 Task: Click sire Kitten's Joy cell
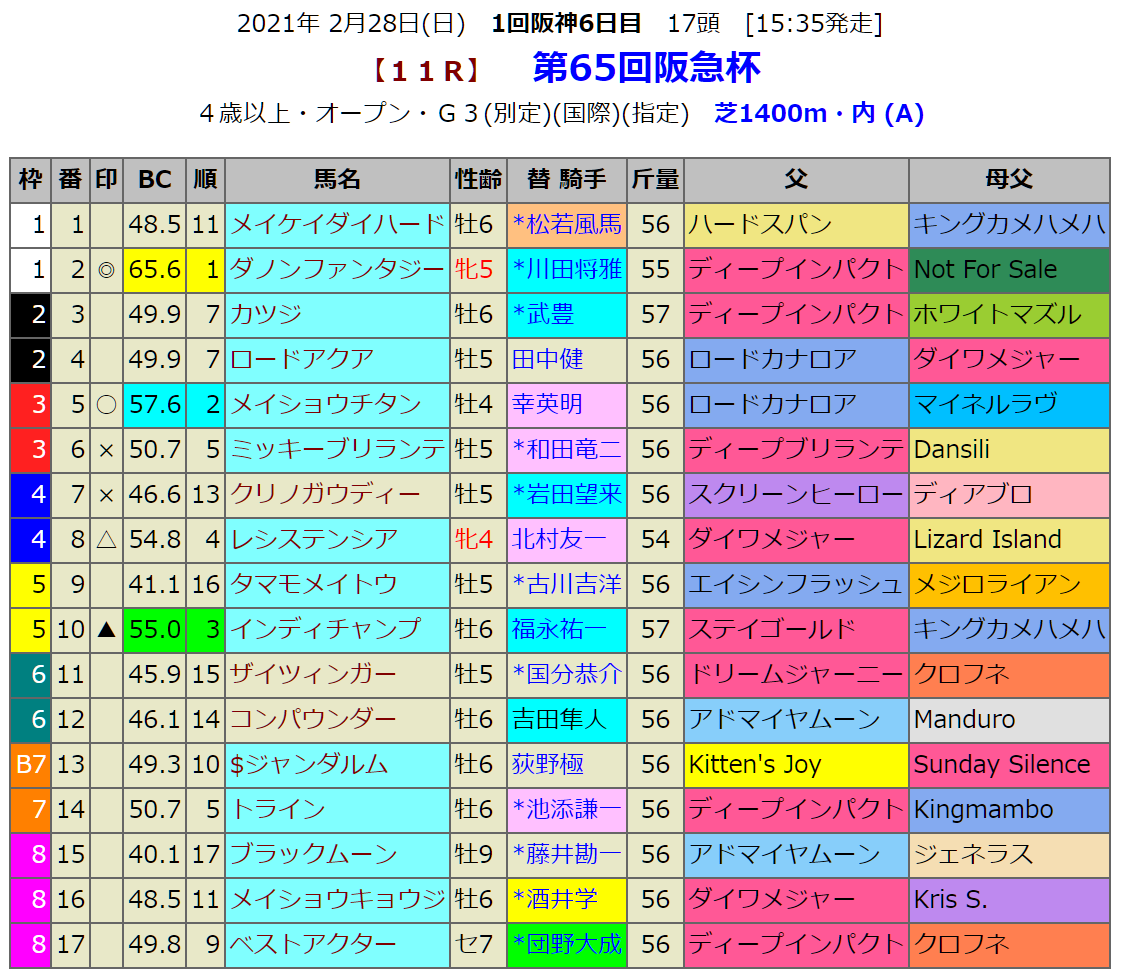tap(755, 765)
